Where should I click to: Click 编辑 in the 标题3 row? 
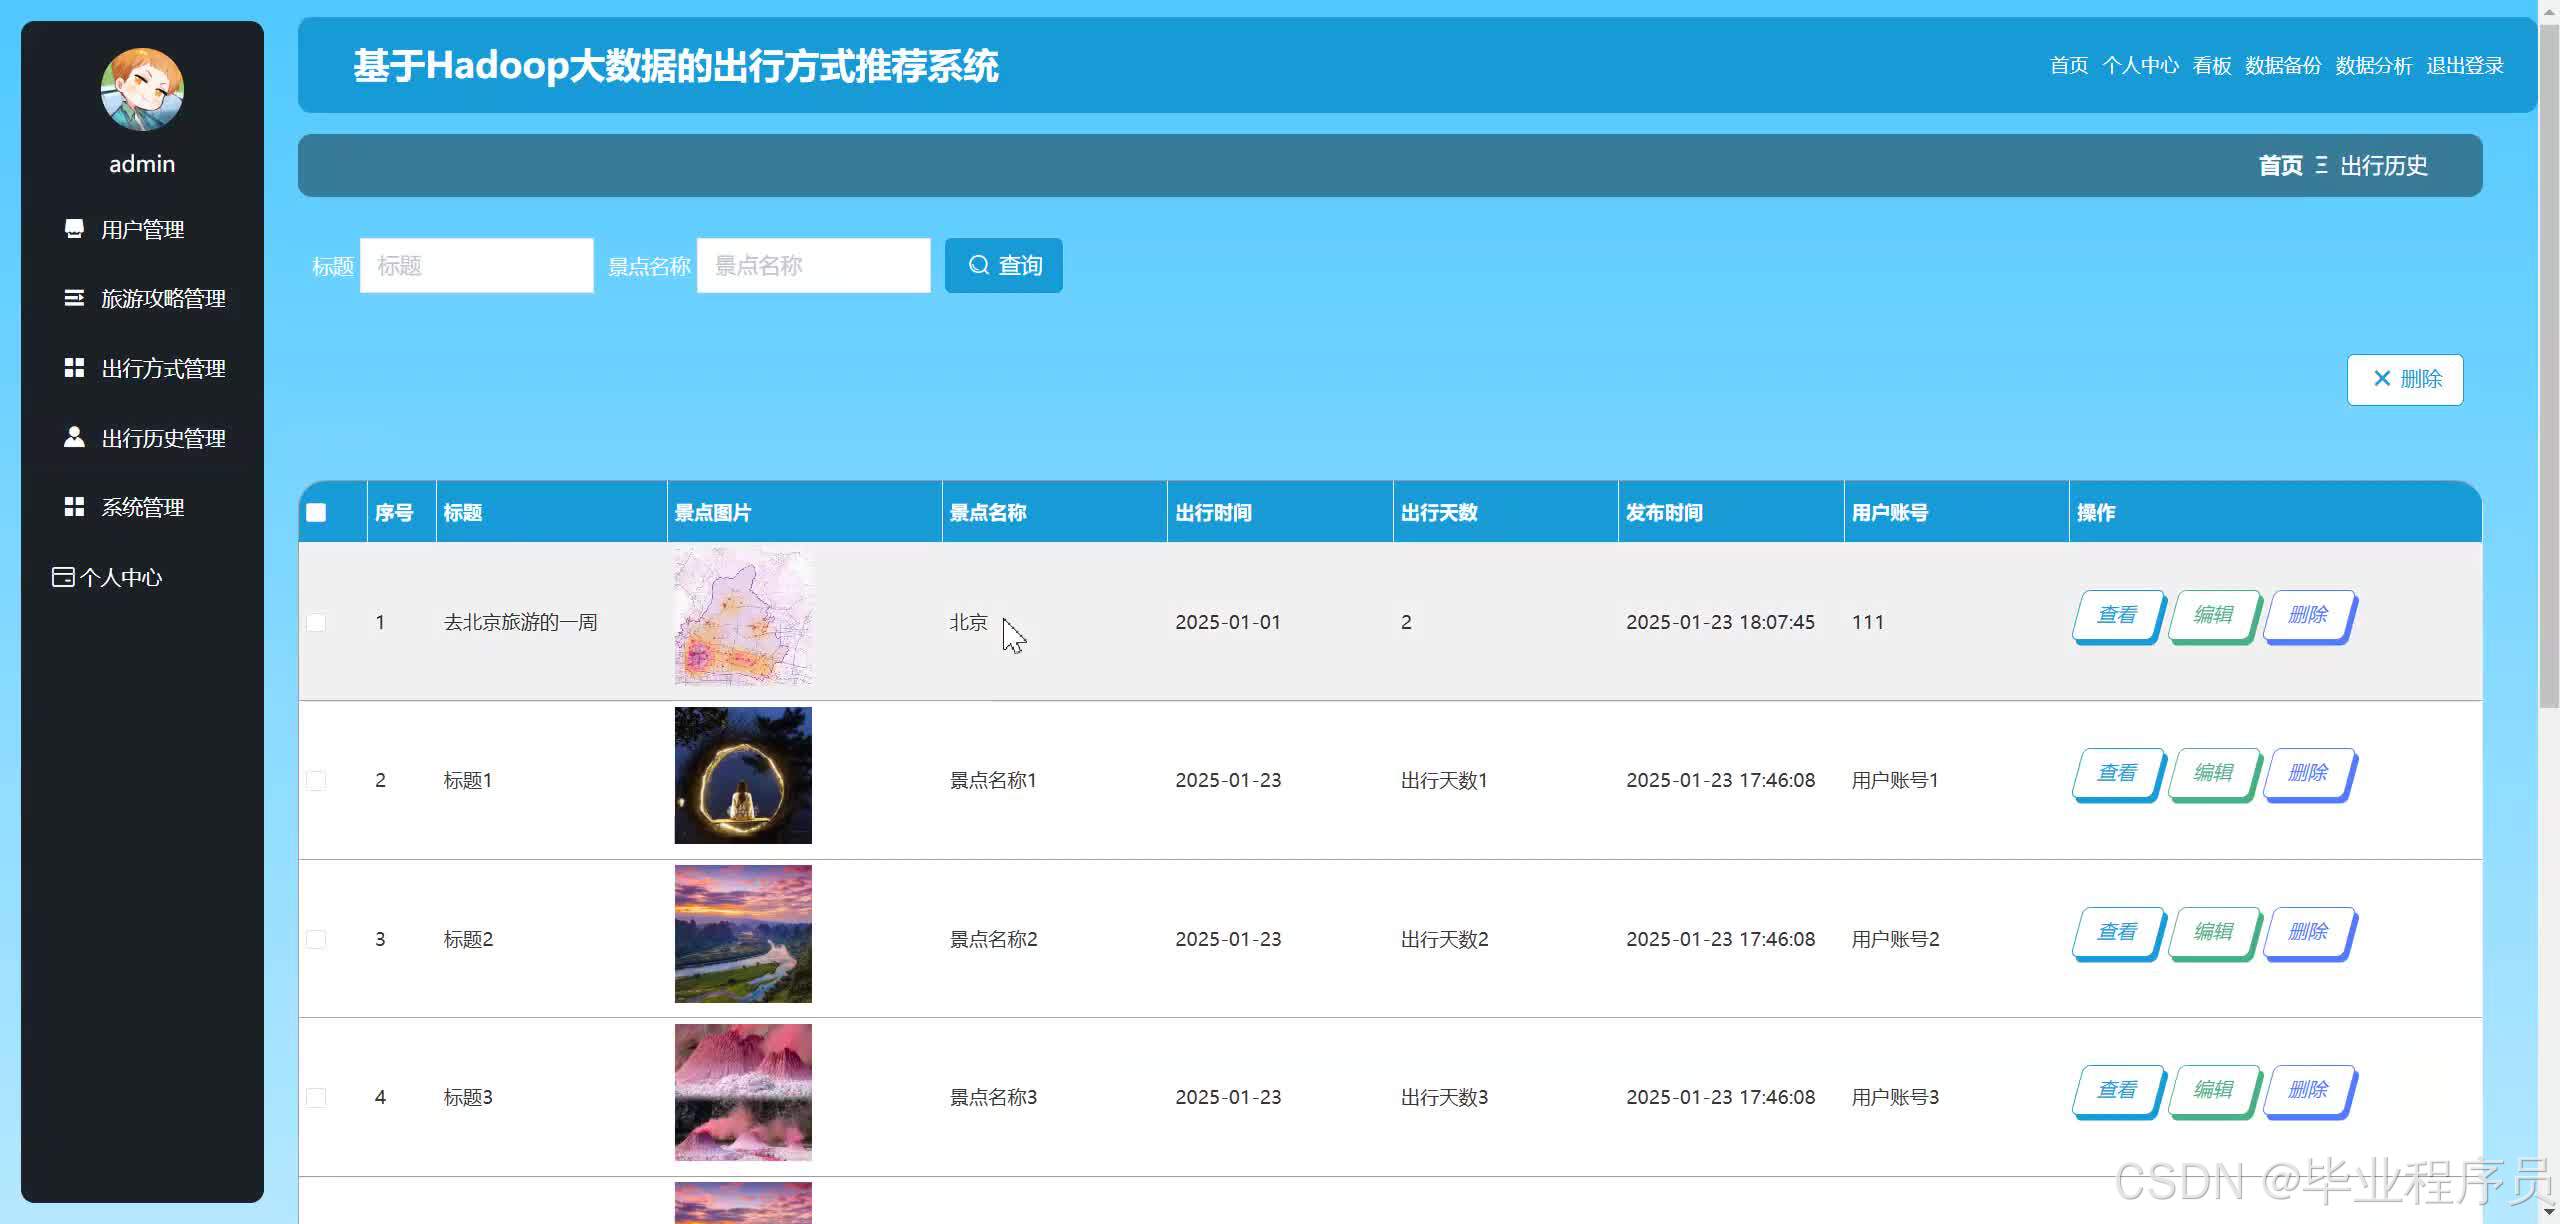click(2213, 1091)
